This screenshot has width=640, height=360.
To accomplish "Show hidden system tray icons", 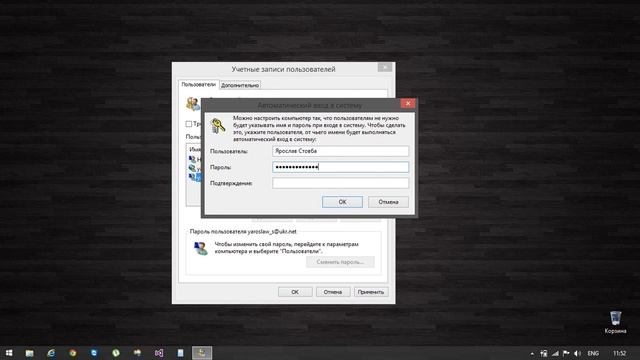I will tap(532, 353).
